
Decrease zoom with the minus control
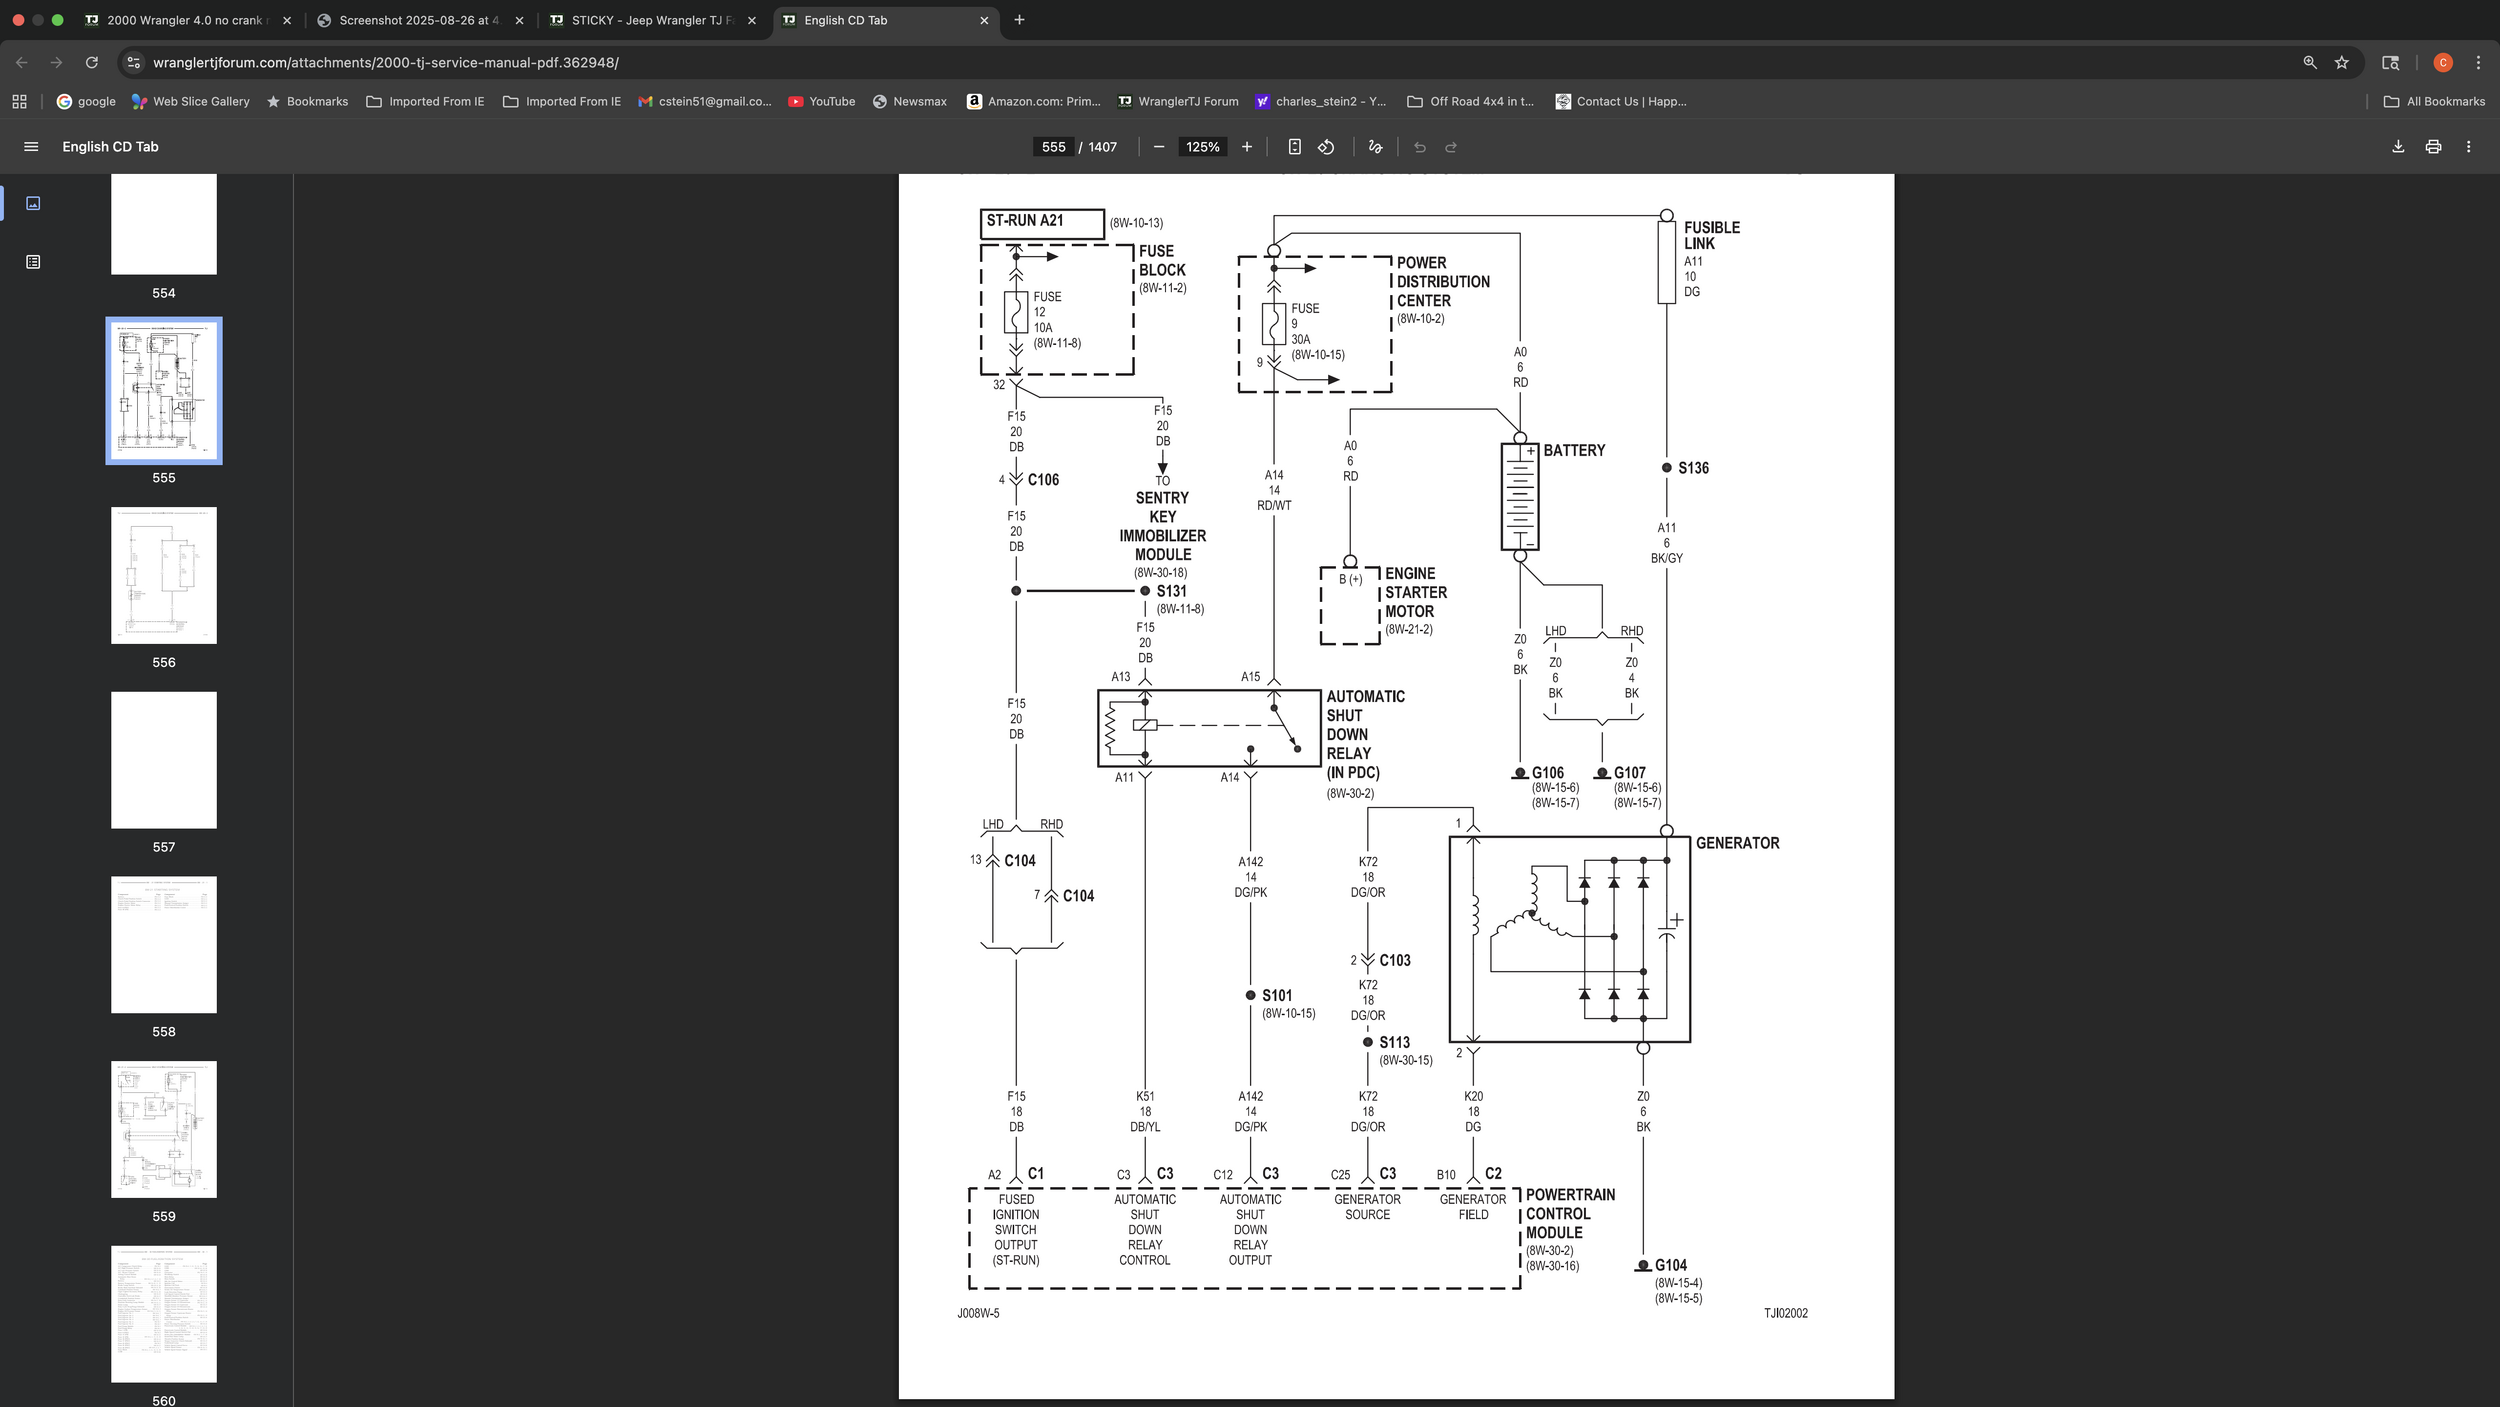pos(1159,146)
